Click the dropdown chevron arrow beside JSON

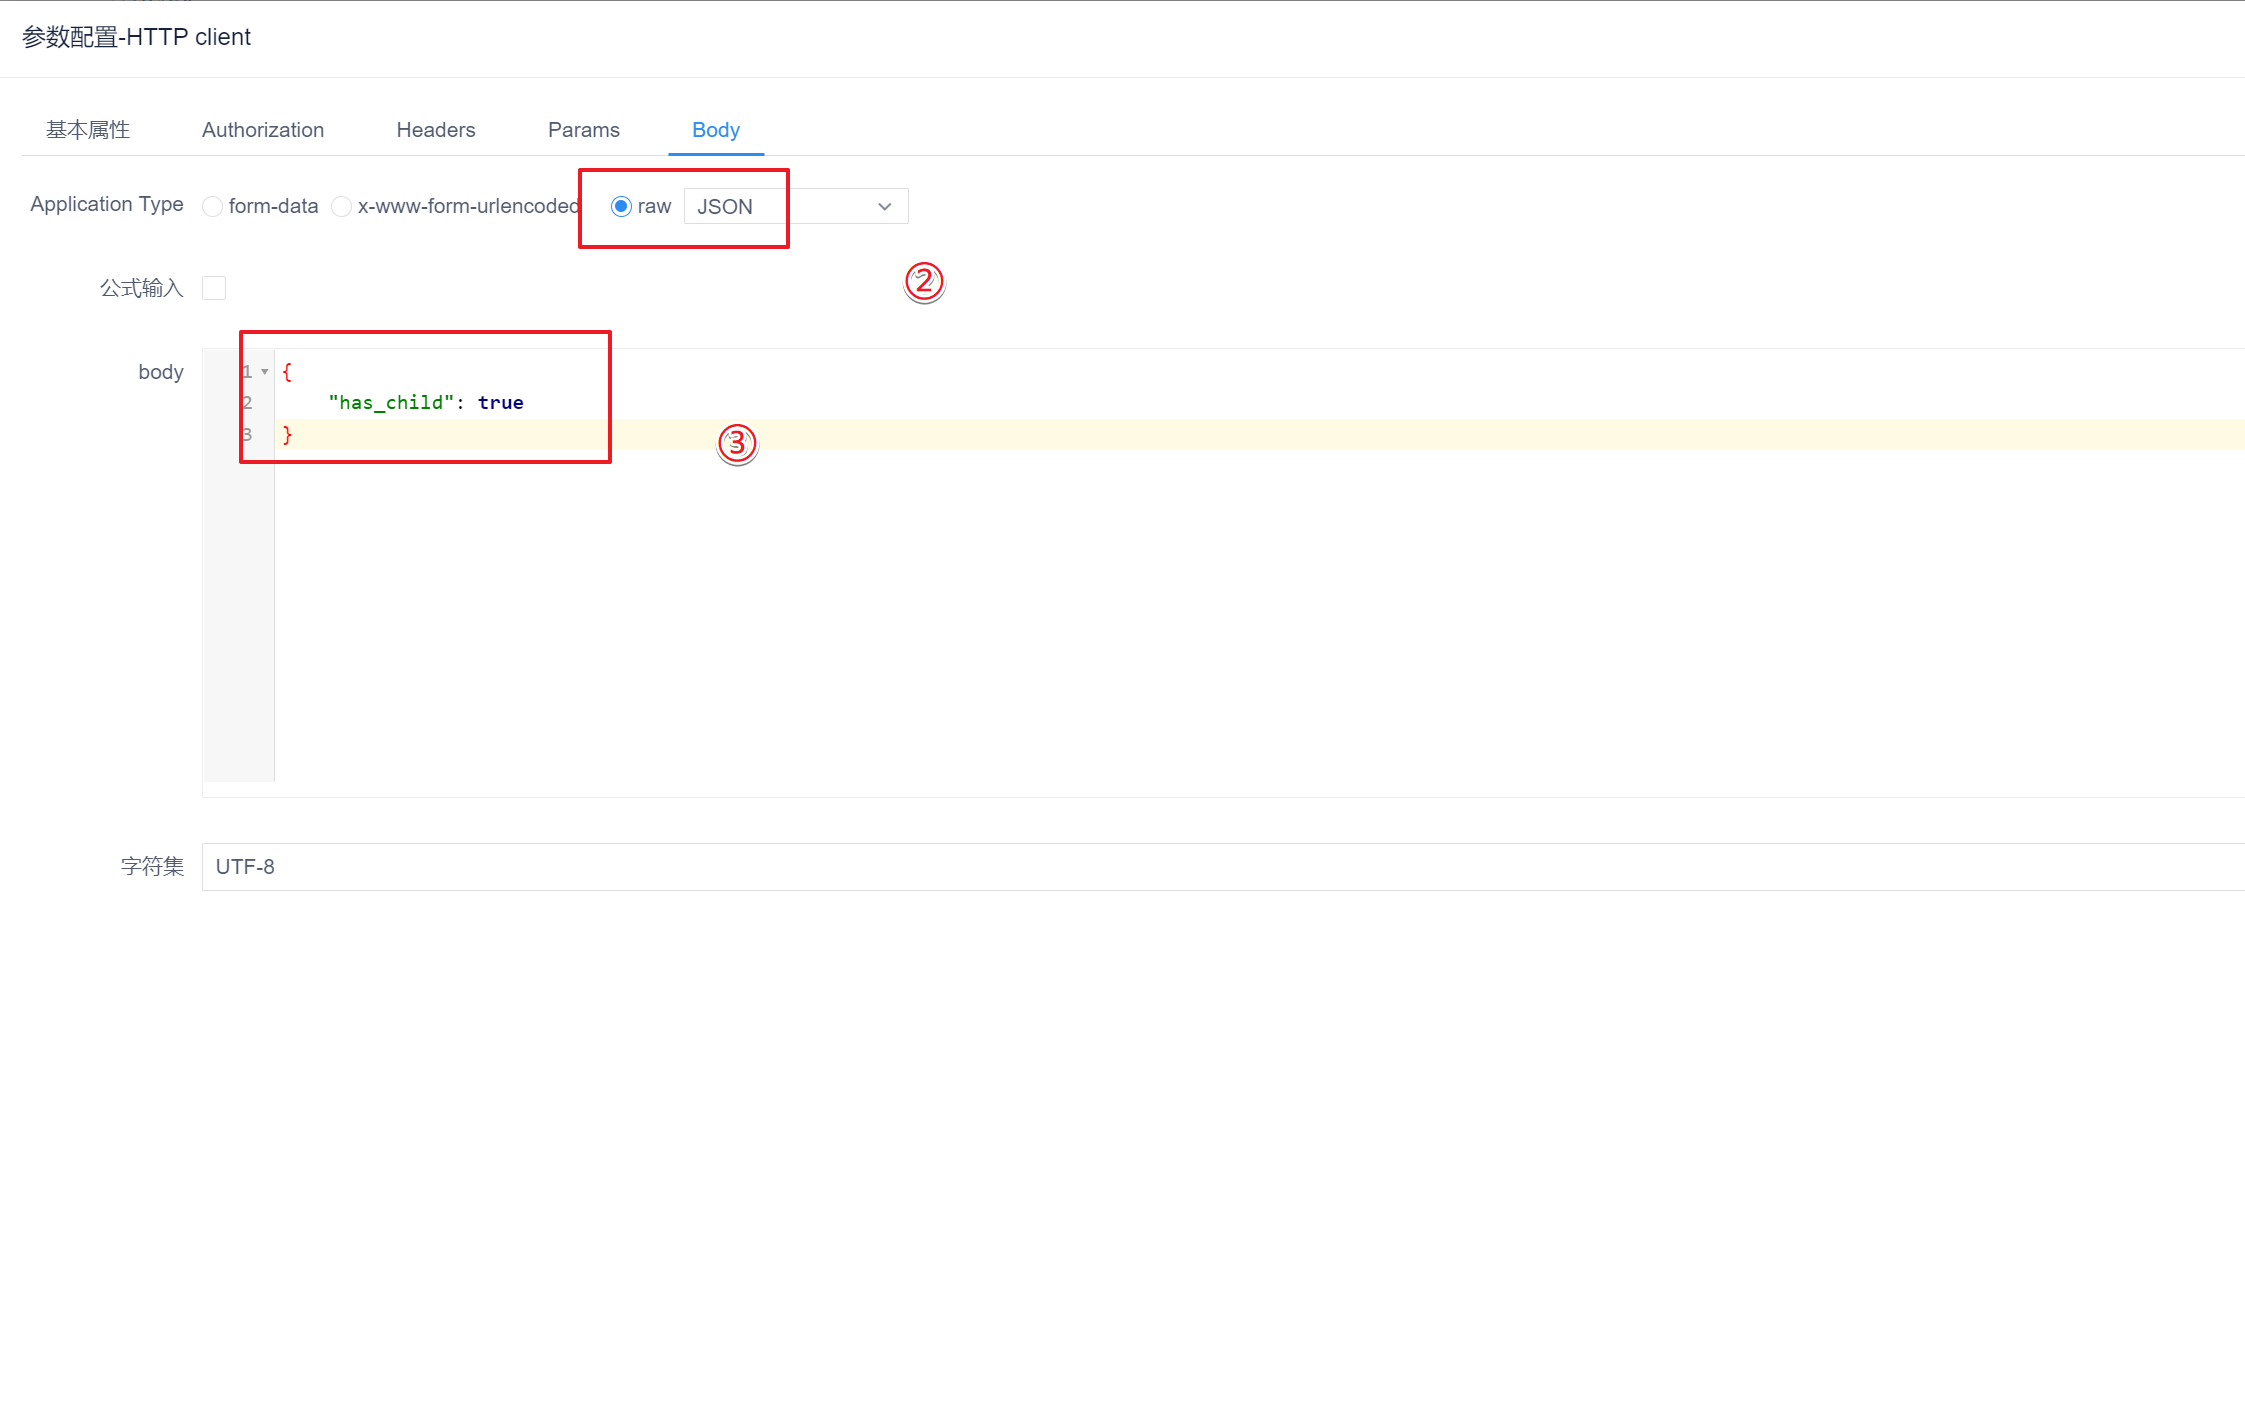(x=884, y=206)
